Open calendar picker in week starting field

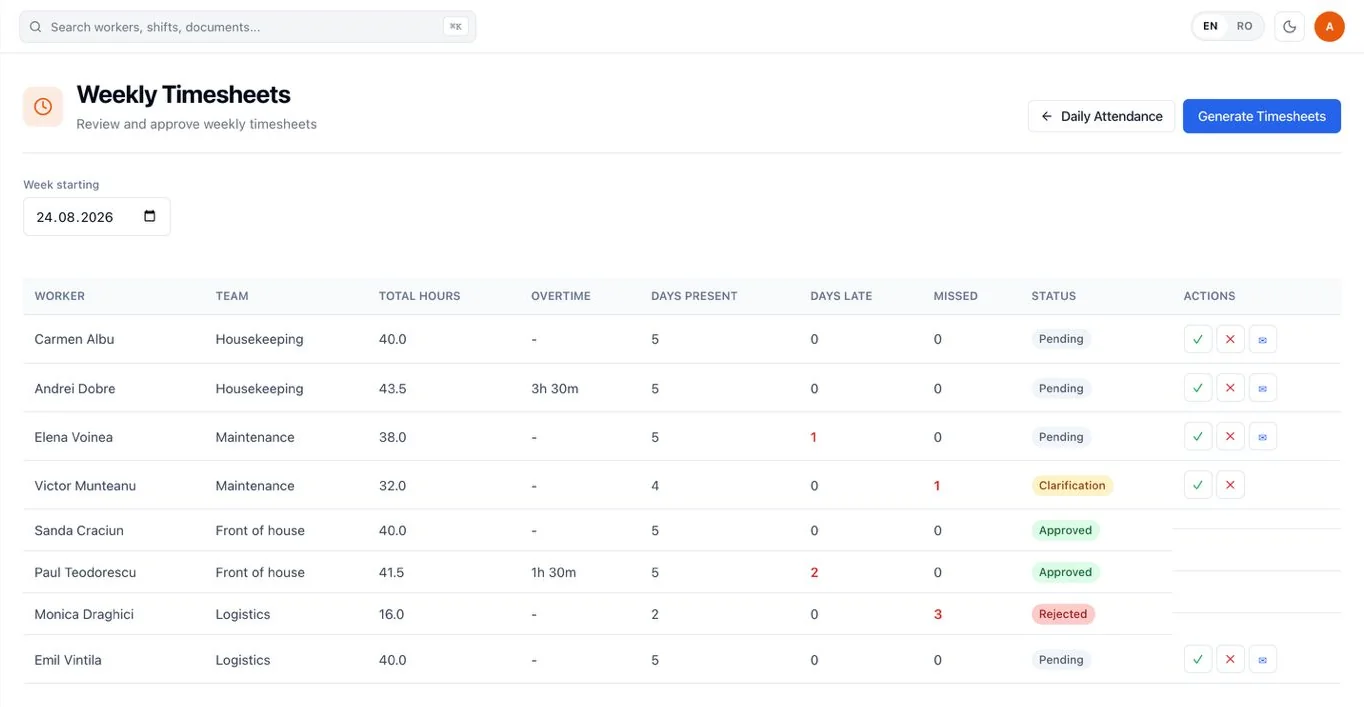coord(150,216)
